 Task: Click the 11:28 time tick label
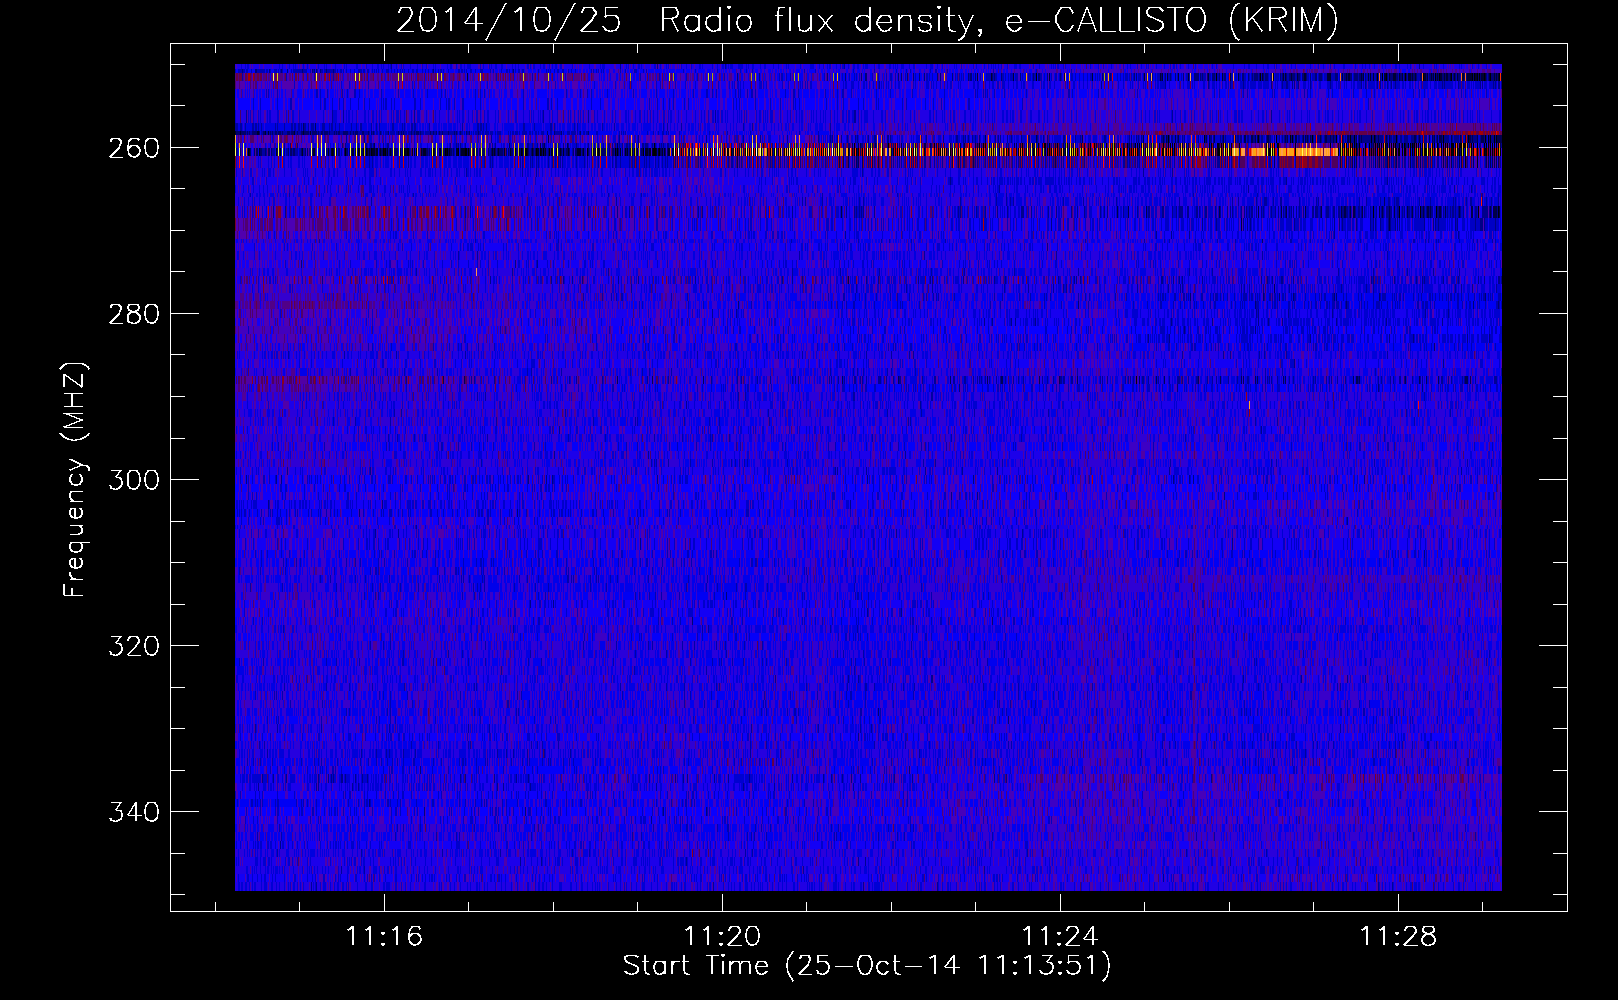coord(1398,937)
